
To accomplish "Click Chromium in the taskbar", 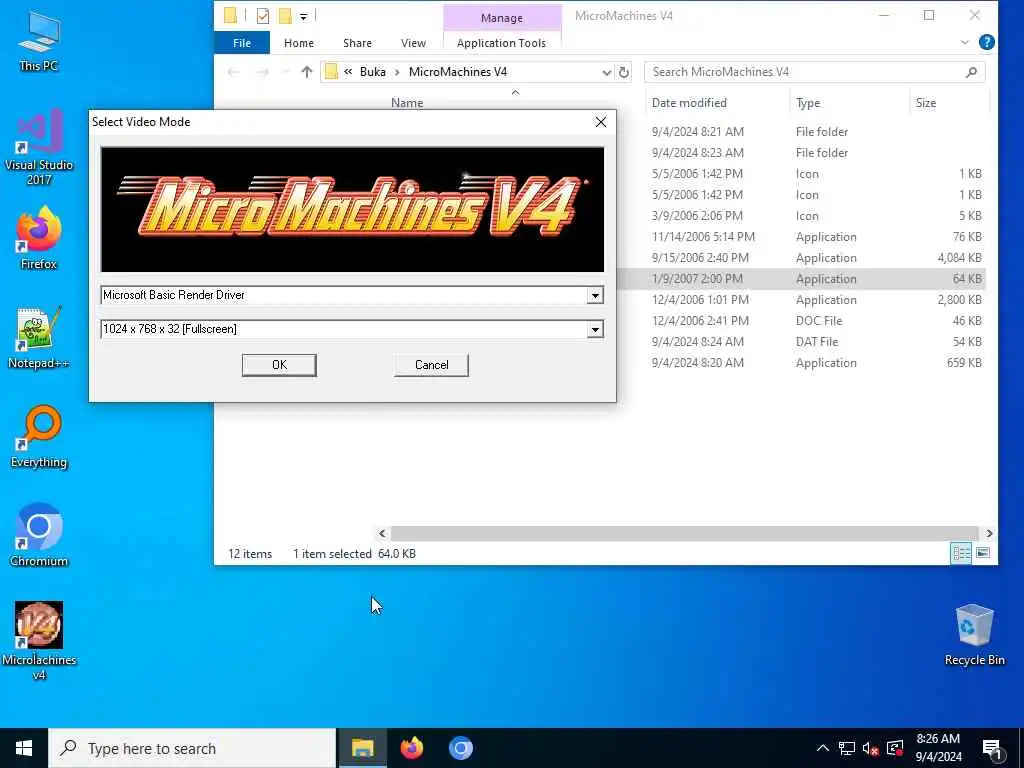I will pos(460,748).
